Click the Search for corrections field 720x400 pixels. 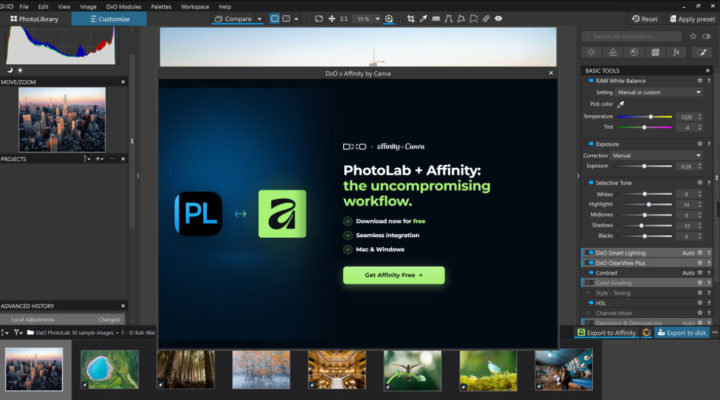(x=632, y=36)
